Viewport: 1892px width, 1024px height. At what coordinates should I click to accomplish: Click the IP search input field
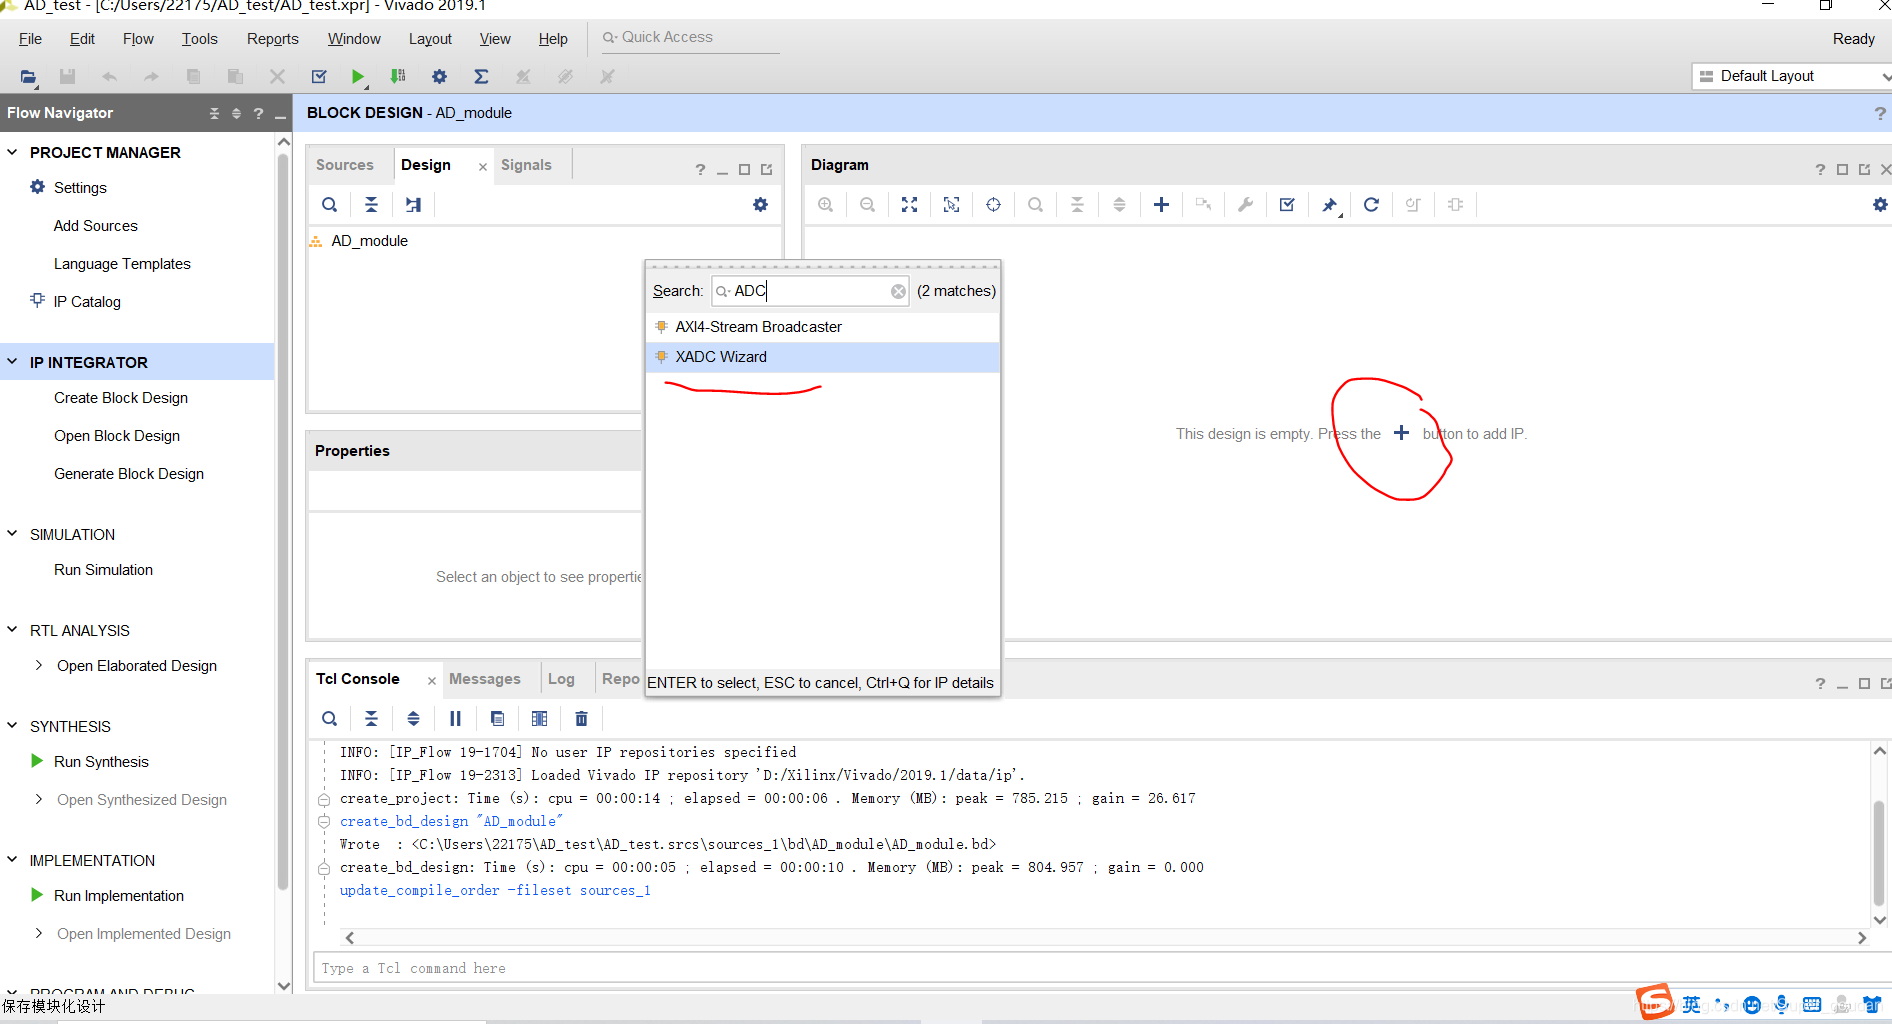point(809,291)
